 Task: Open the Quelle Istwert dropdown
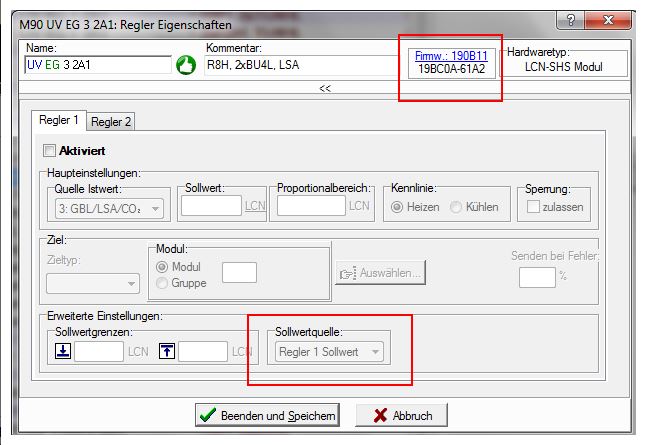(108, 208)
